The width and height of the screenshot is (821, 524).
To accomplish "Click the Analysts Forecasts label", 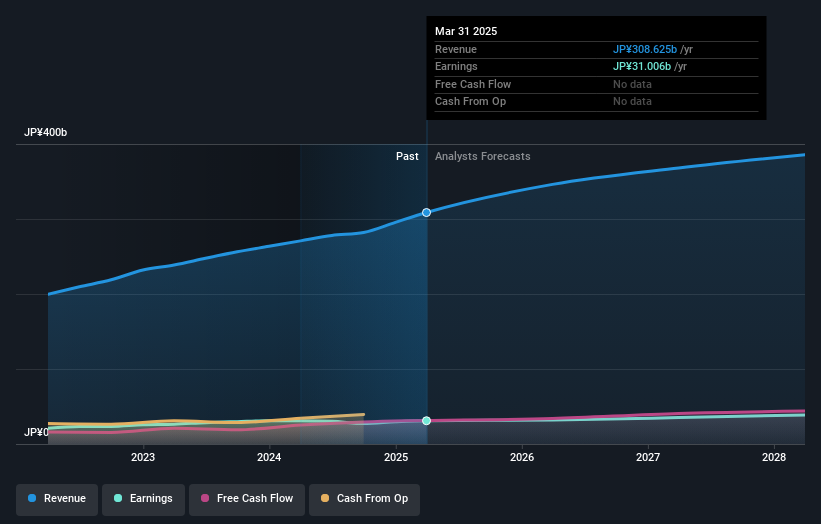I will click(482, 157).
